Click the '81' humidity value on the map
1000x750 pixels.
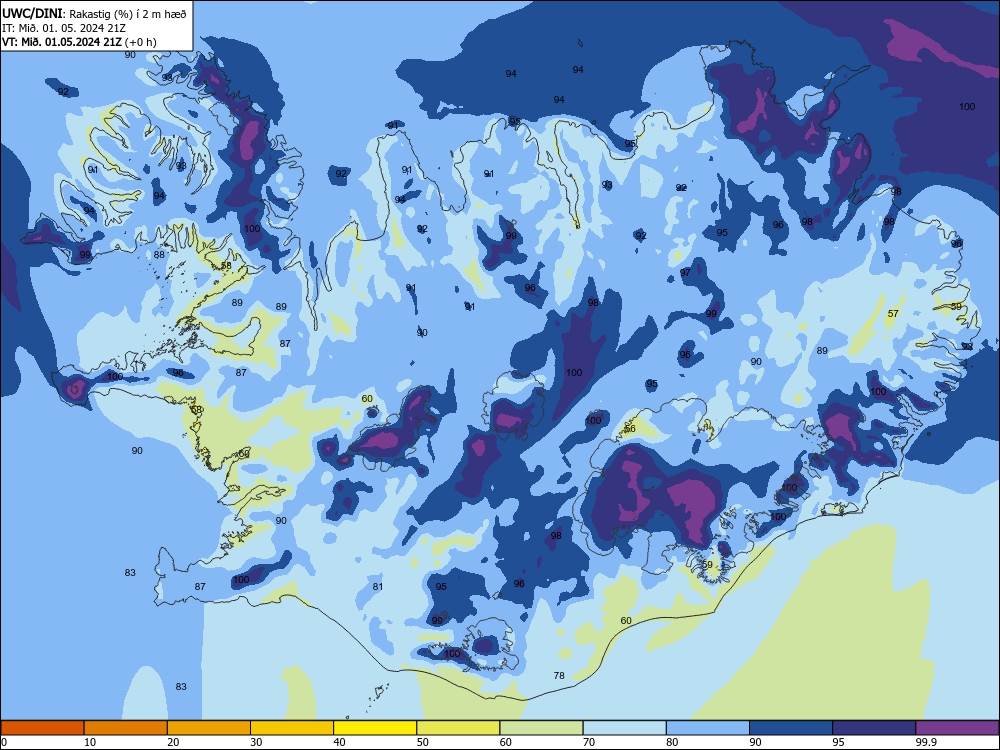(x=378, y=586)
